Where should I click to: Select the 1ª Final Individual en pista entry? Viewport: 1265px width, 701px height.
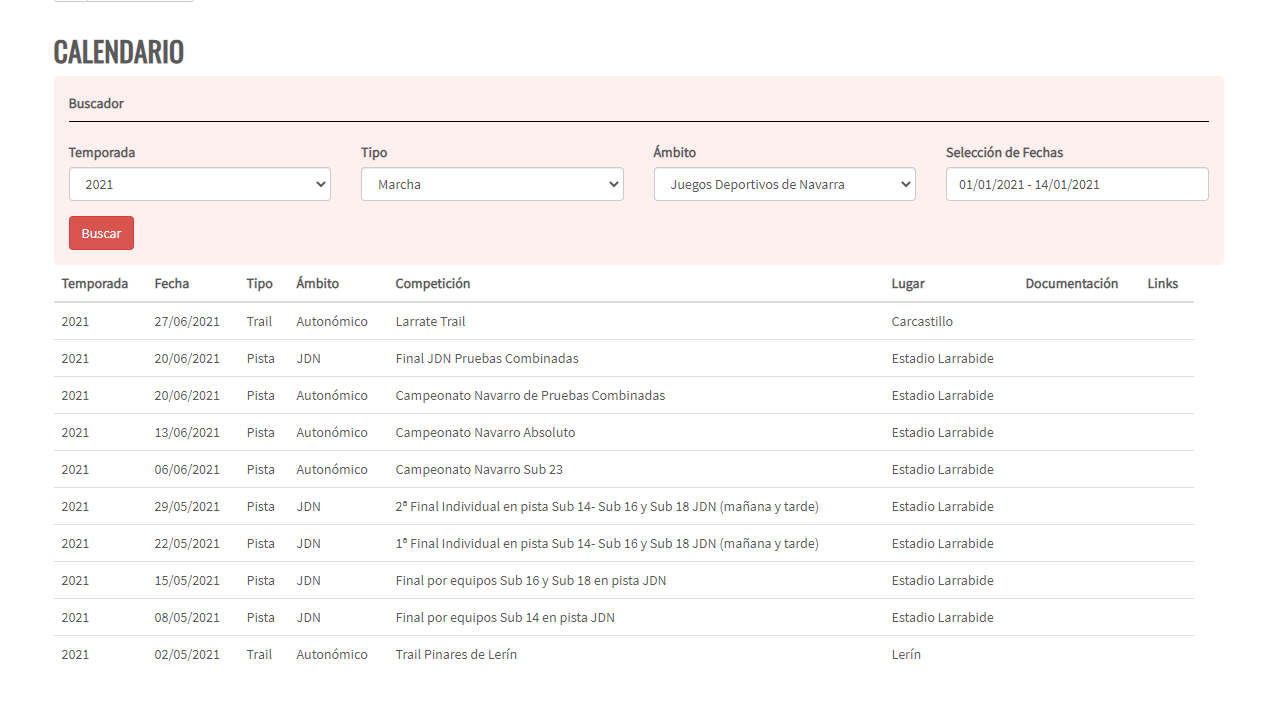606,544
